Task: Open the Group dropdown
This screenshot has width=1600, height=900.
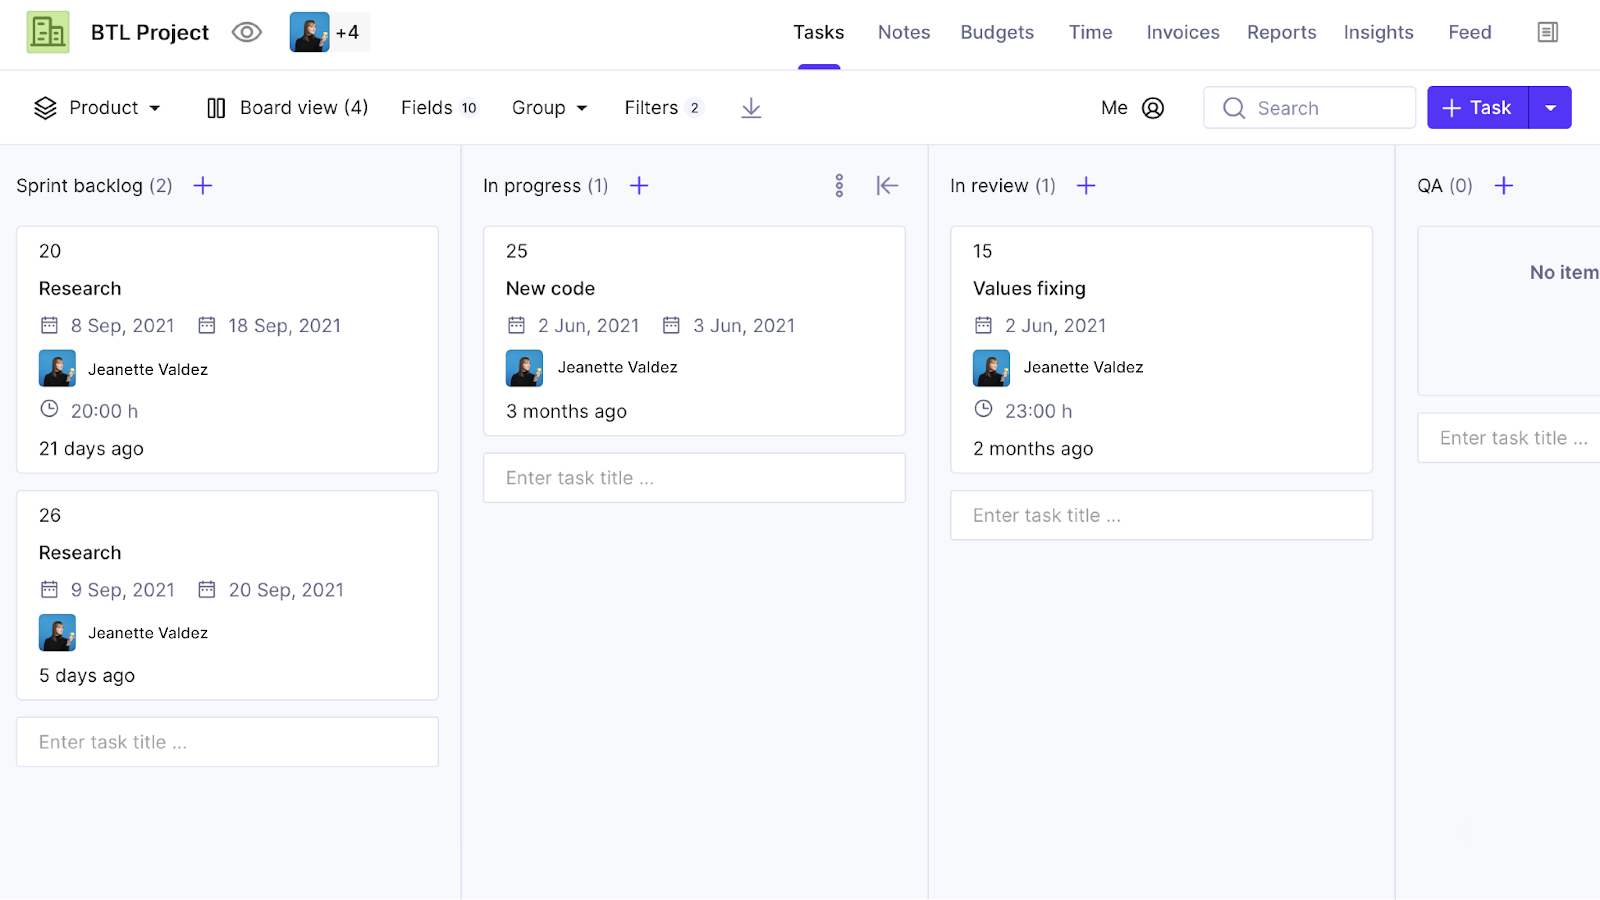Action: 548,107
